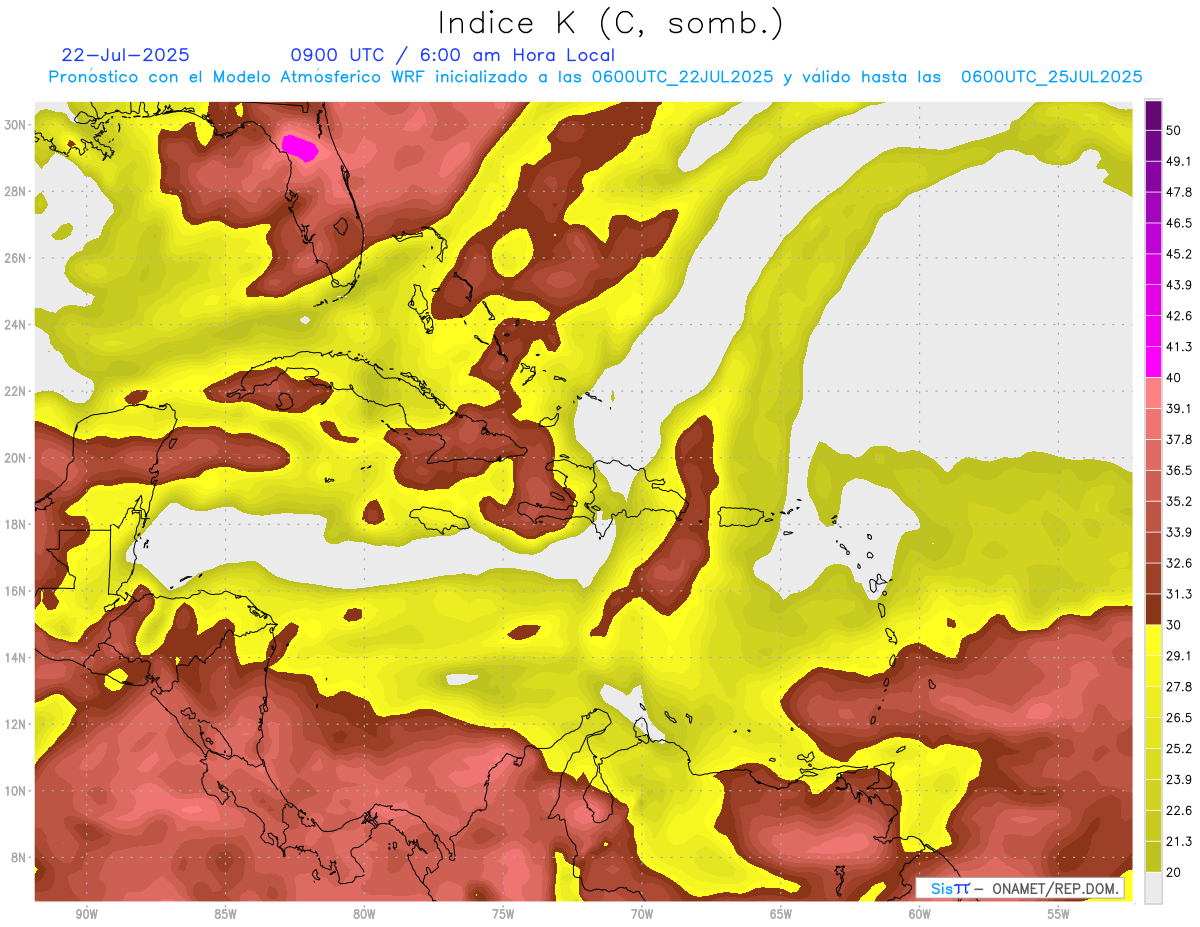Click the "26.5" colorbar value
Screen dimensions: 1200x927
click(x=1180, y=717)
